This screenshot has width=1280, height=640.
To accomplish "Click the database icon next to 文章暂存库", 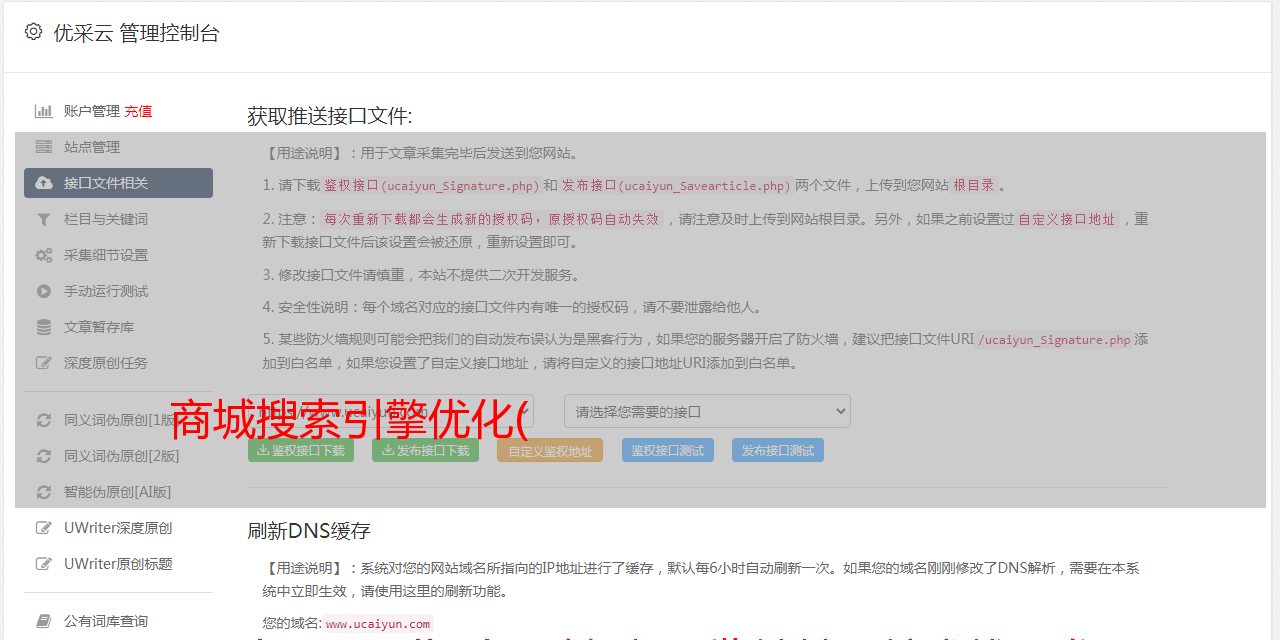I will (x=44, y=327).
